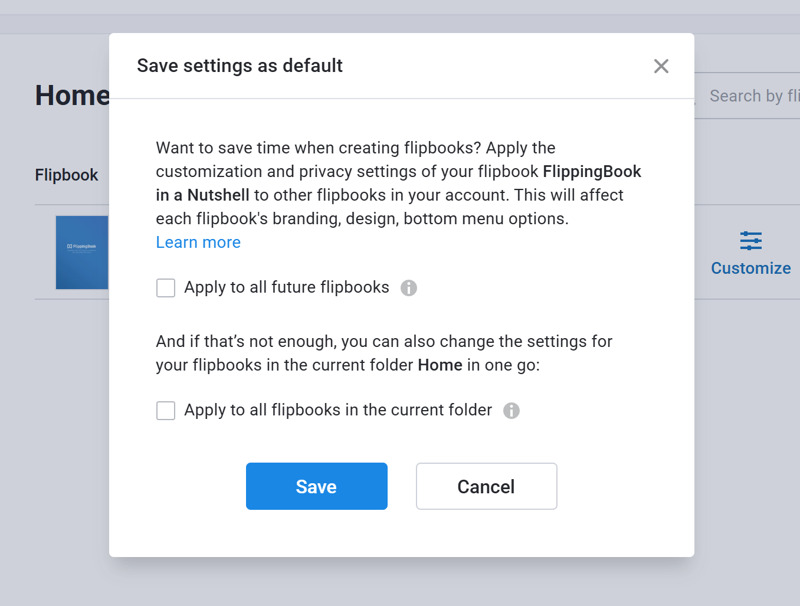This screenshot has width=800, height=606.
Task: Open the Learn more link
Action: coord(198,242)
